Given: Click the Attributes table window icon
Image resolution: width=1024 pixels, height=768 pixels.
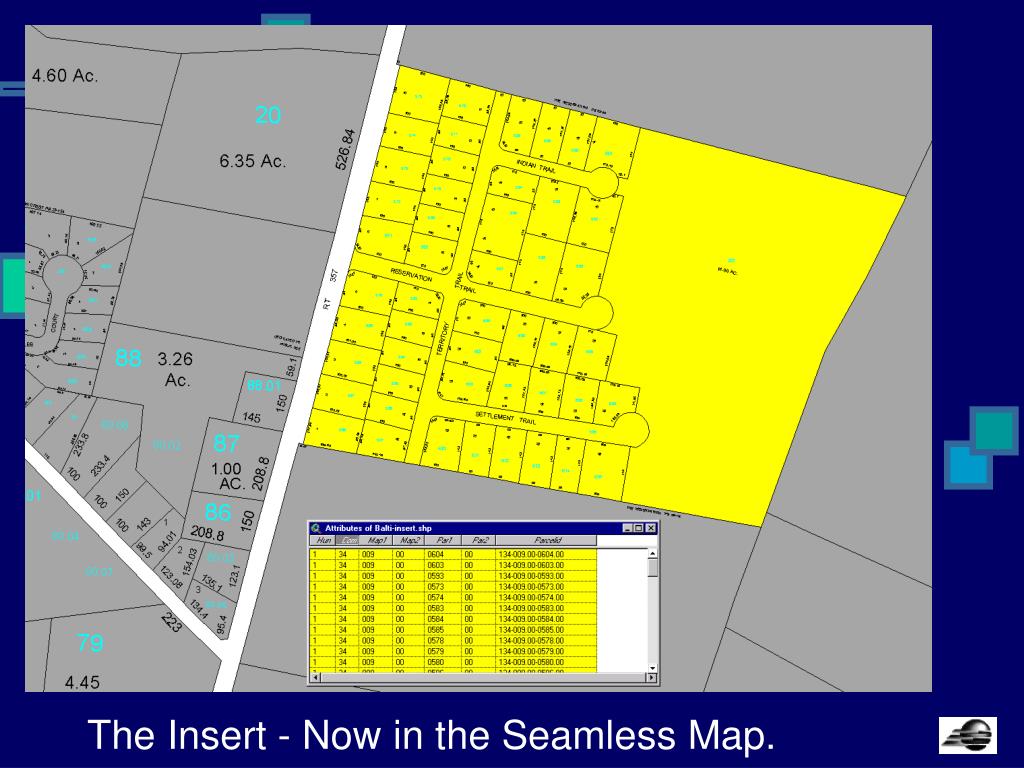Looking at the screenshot, I should coord(316,528).
